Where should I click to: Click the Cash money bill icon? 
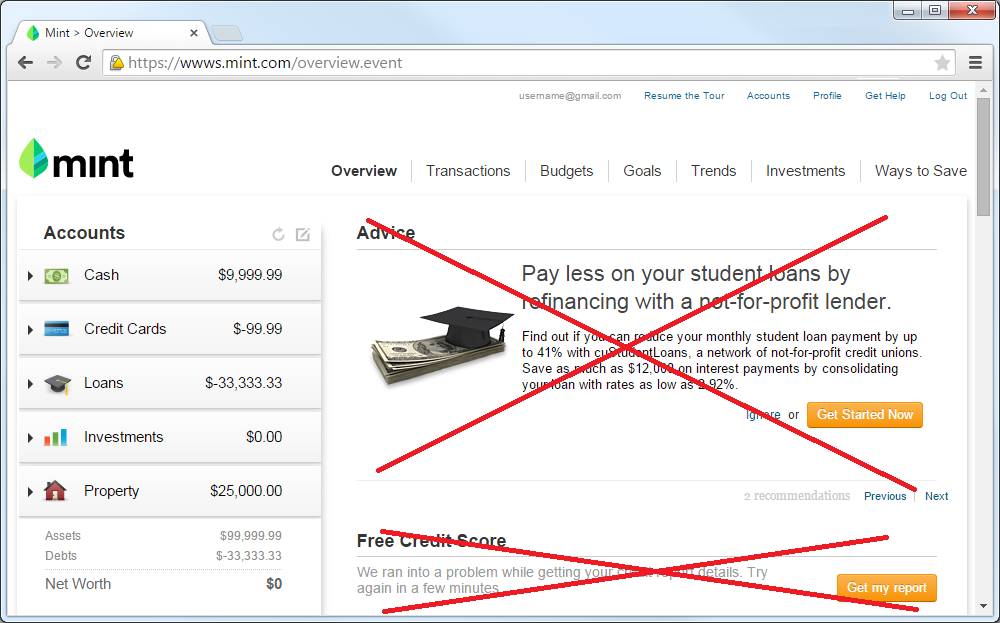coord(56,275)
